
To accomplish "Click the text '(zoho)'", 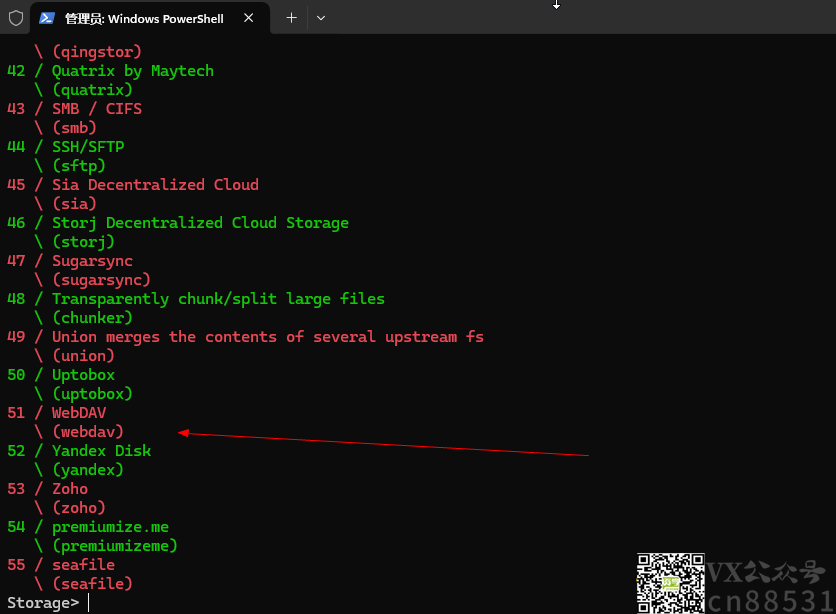I will (79, 508).
